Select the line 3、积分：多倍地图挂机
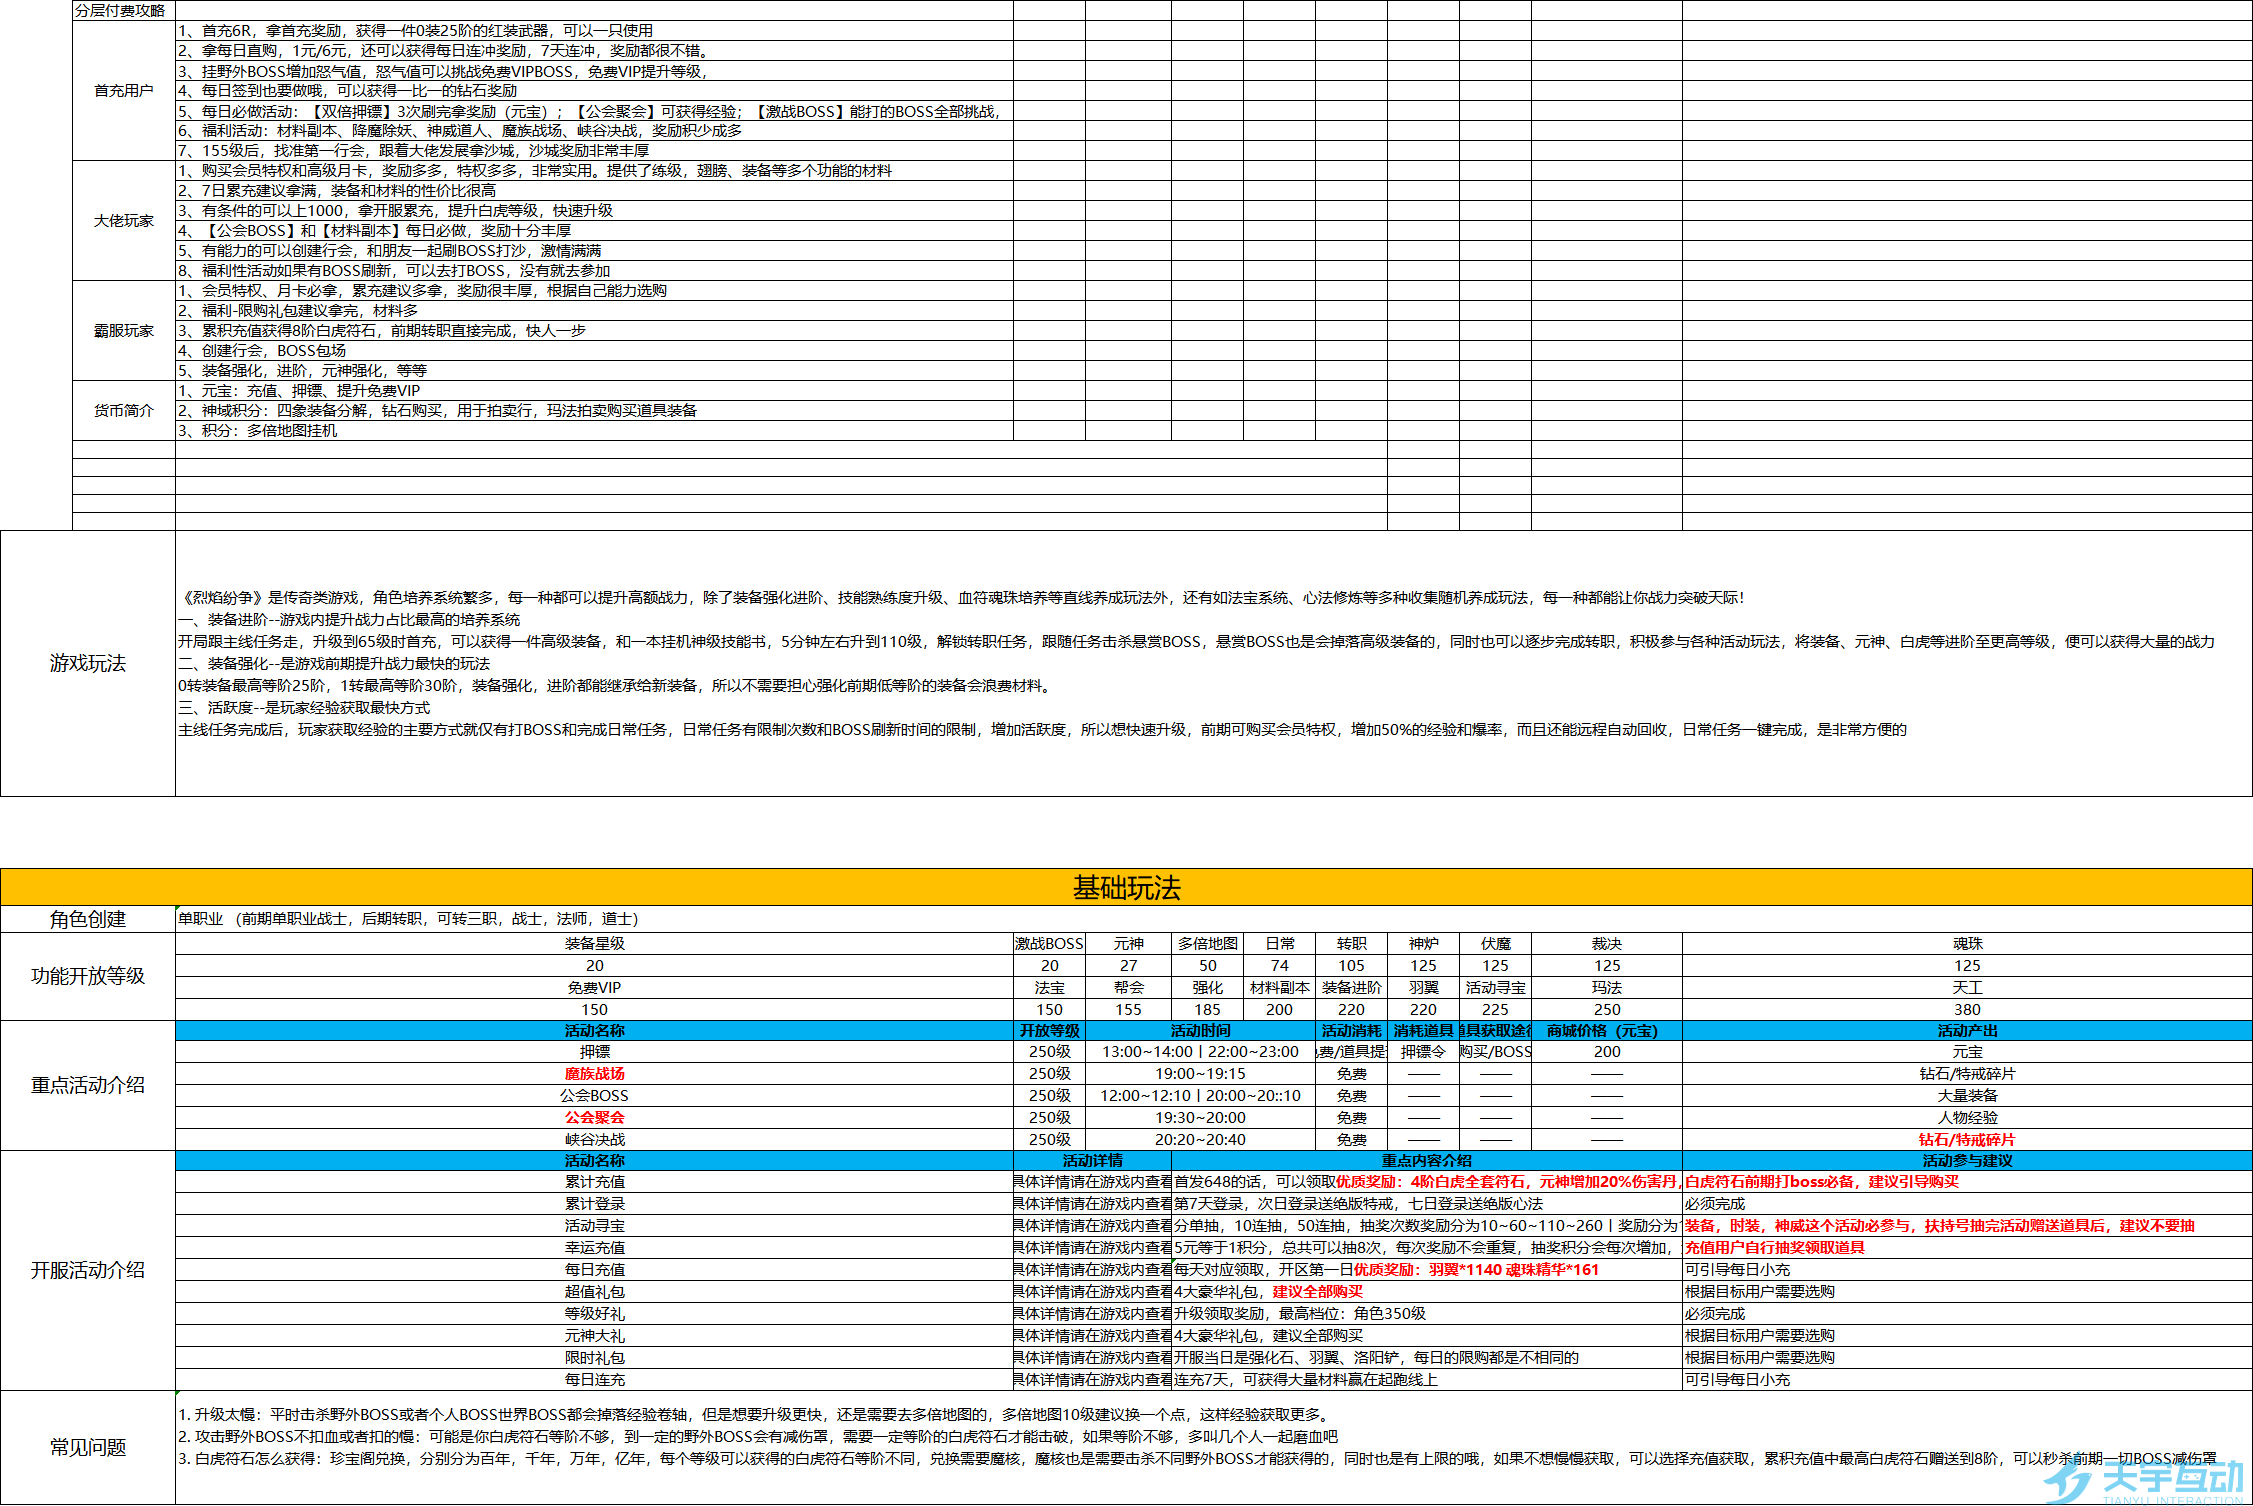The height and width of the screenshot is (1506, 2253). point(258,431)
